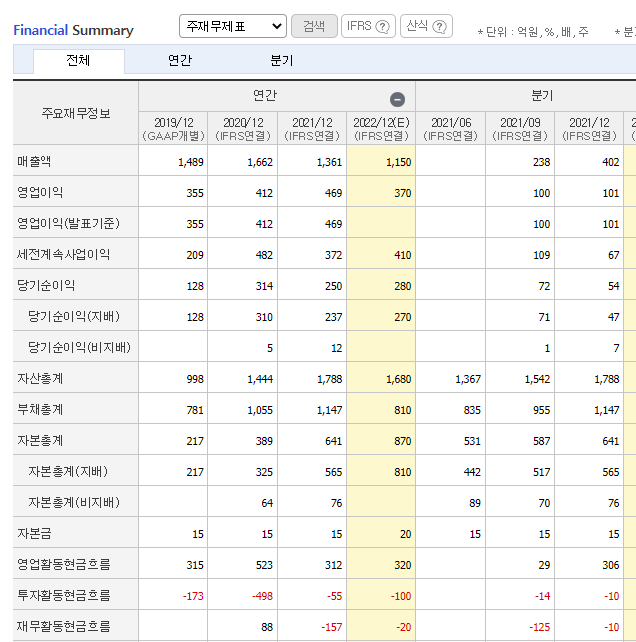Click the 검색 button
Screen dimensions: 636x642
coord(314,26)
